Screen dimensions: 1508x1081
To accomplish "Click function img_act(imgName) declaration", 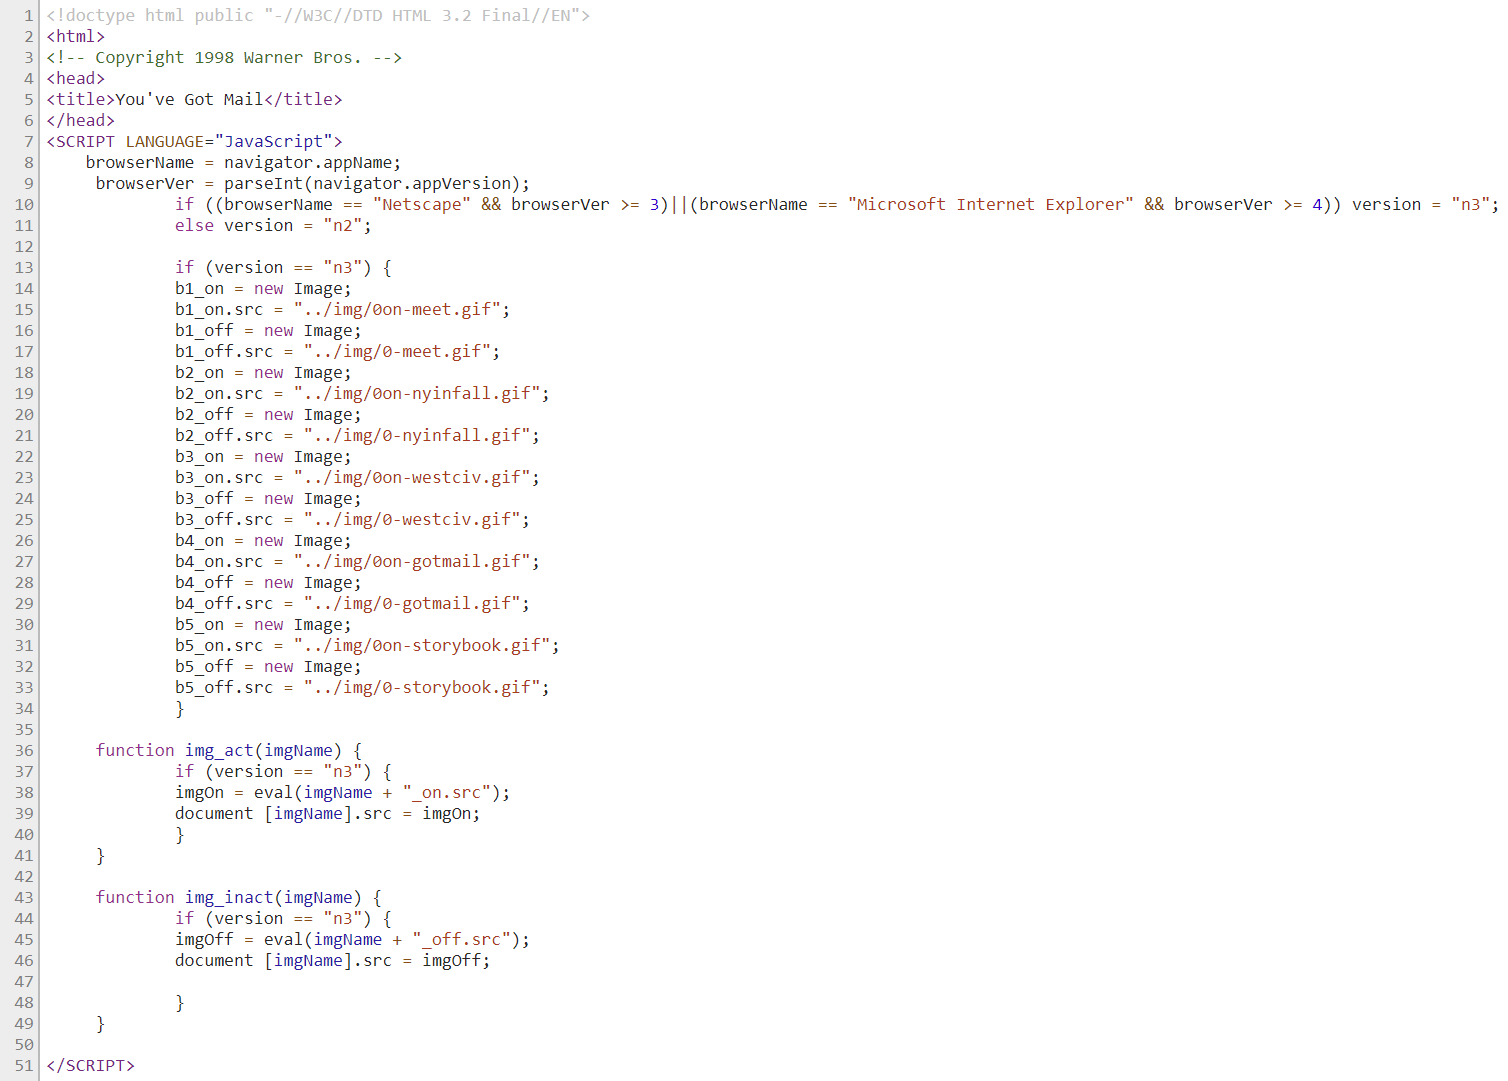I will pyautogui.click(x=229, y=750).
